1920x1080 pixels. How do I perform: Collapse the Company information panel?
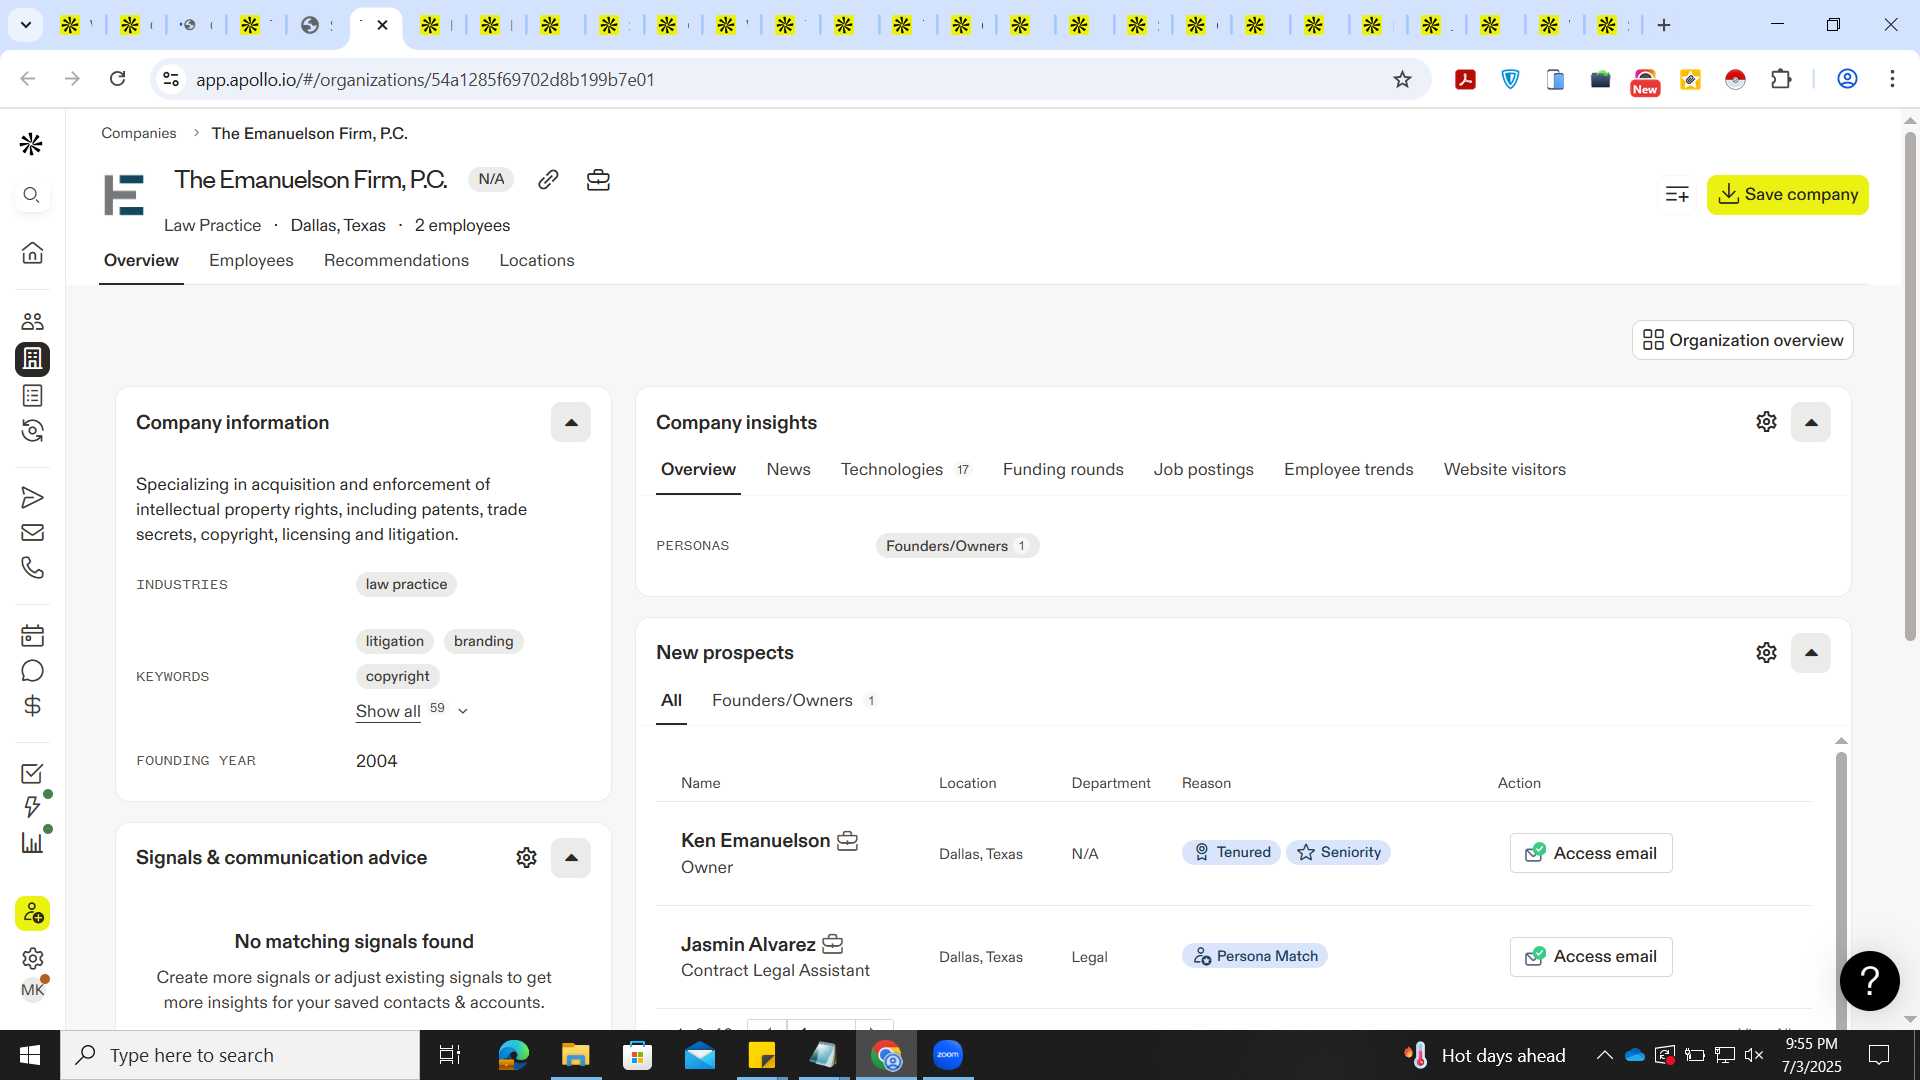571,422
